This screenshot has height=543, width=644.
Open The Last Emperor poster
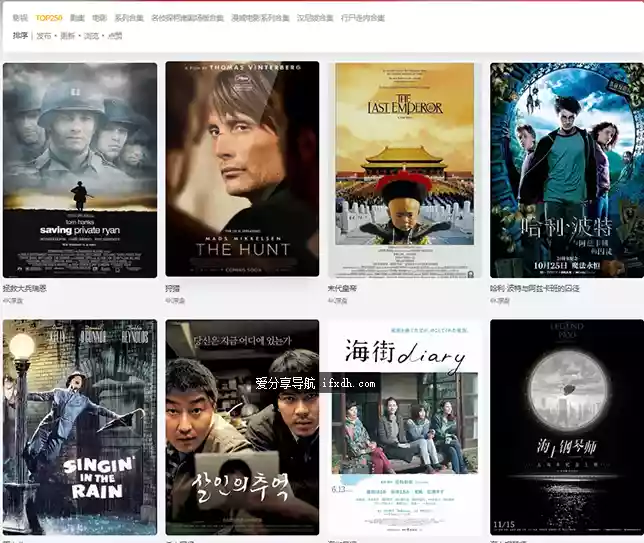(x=405, y=170)
